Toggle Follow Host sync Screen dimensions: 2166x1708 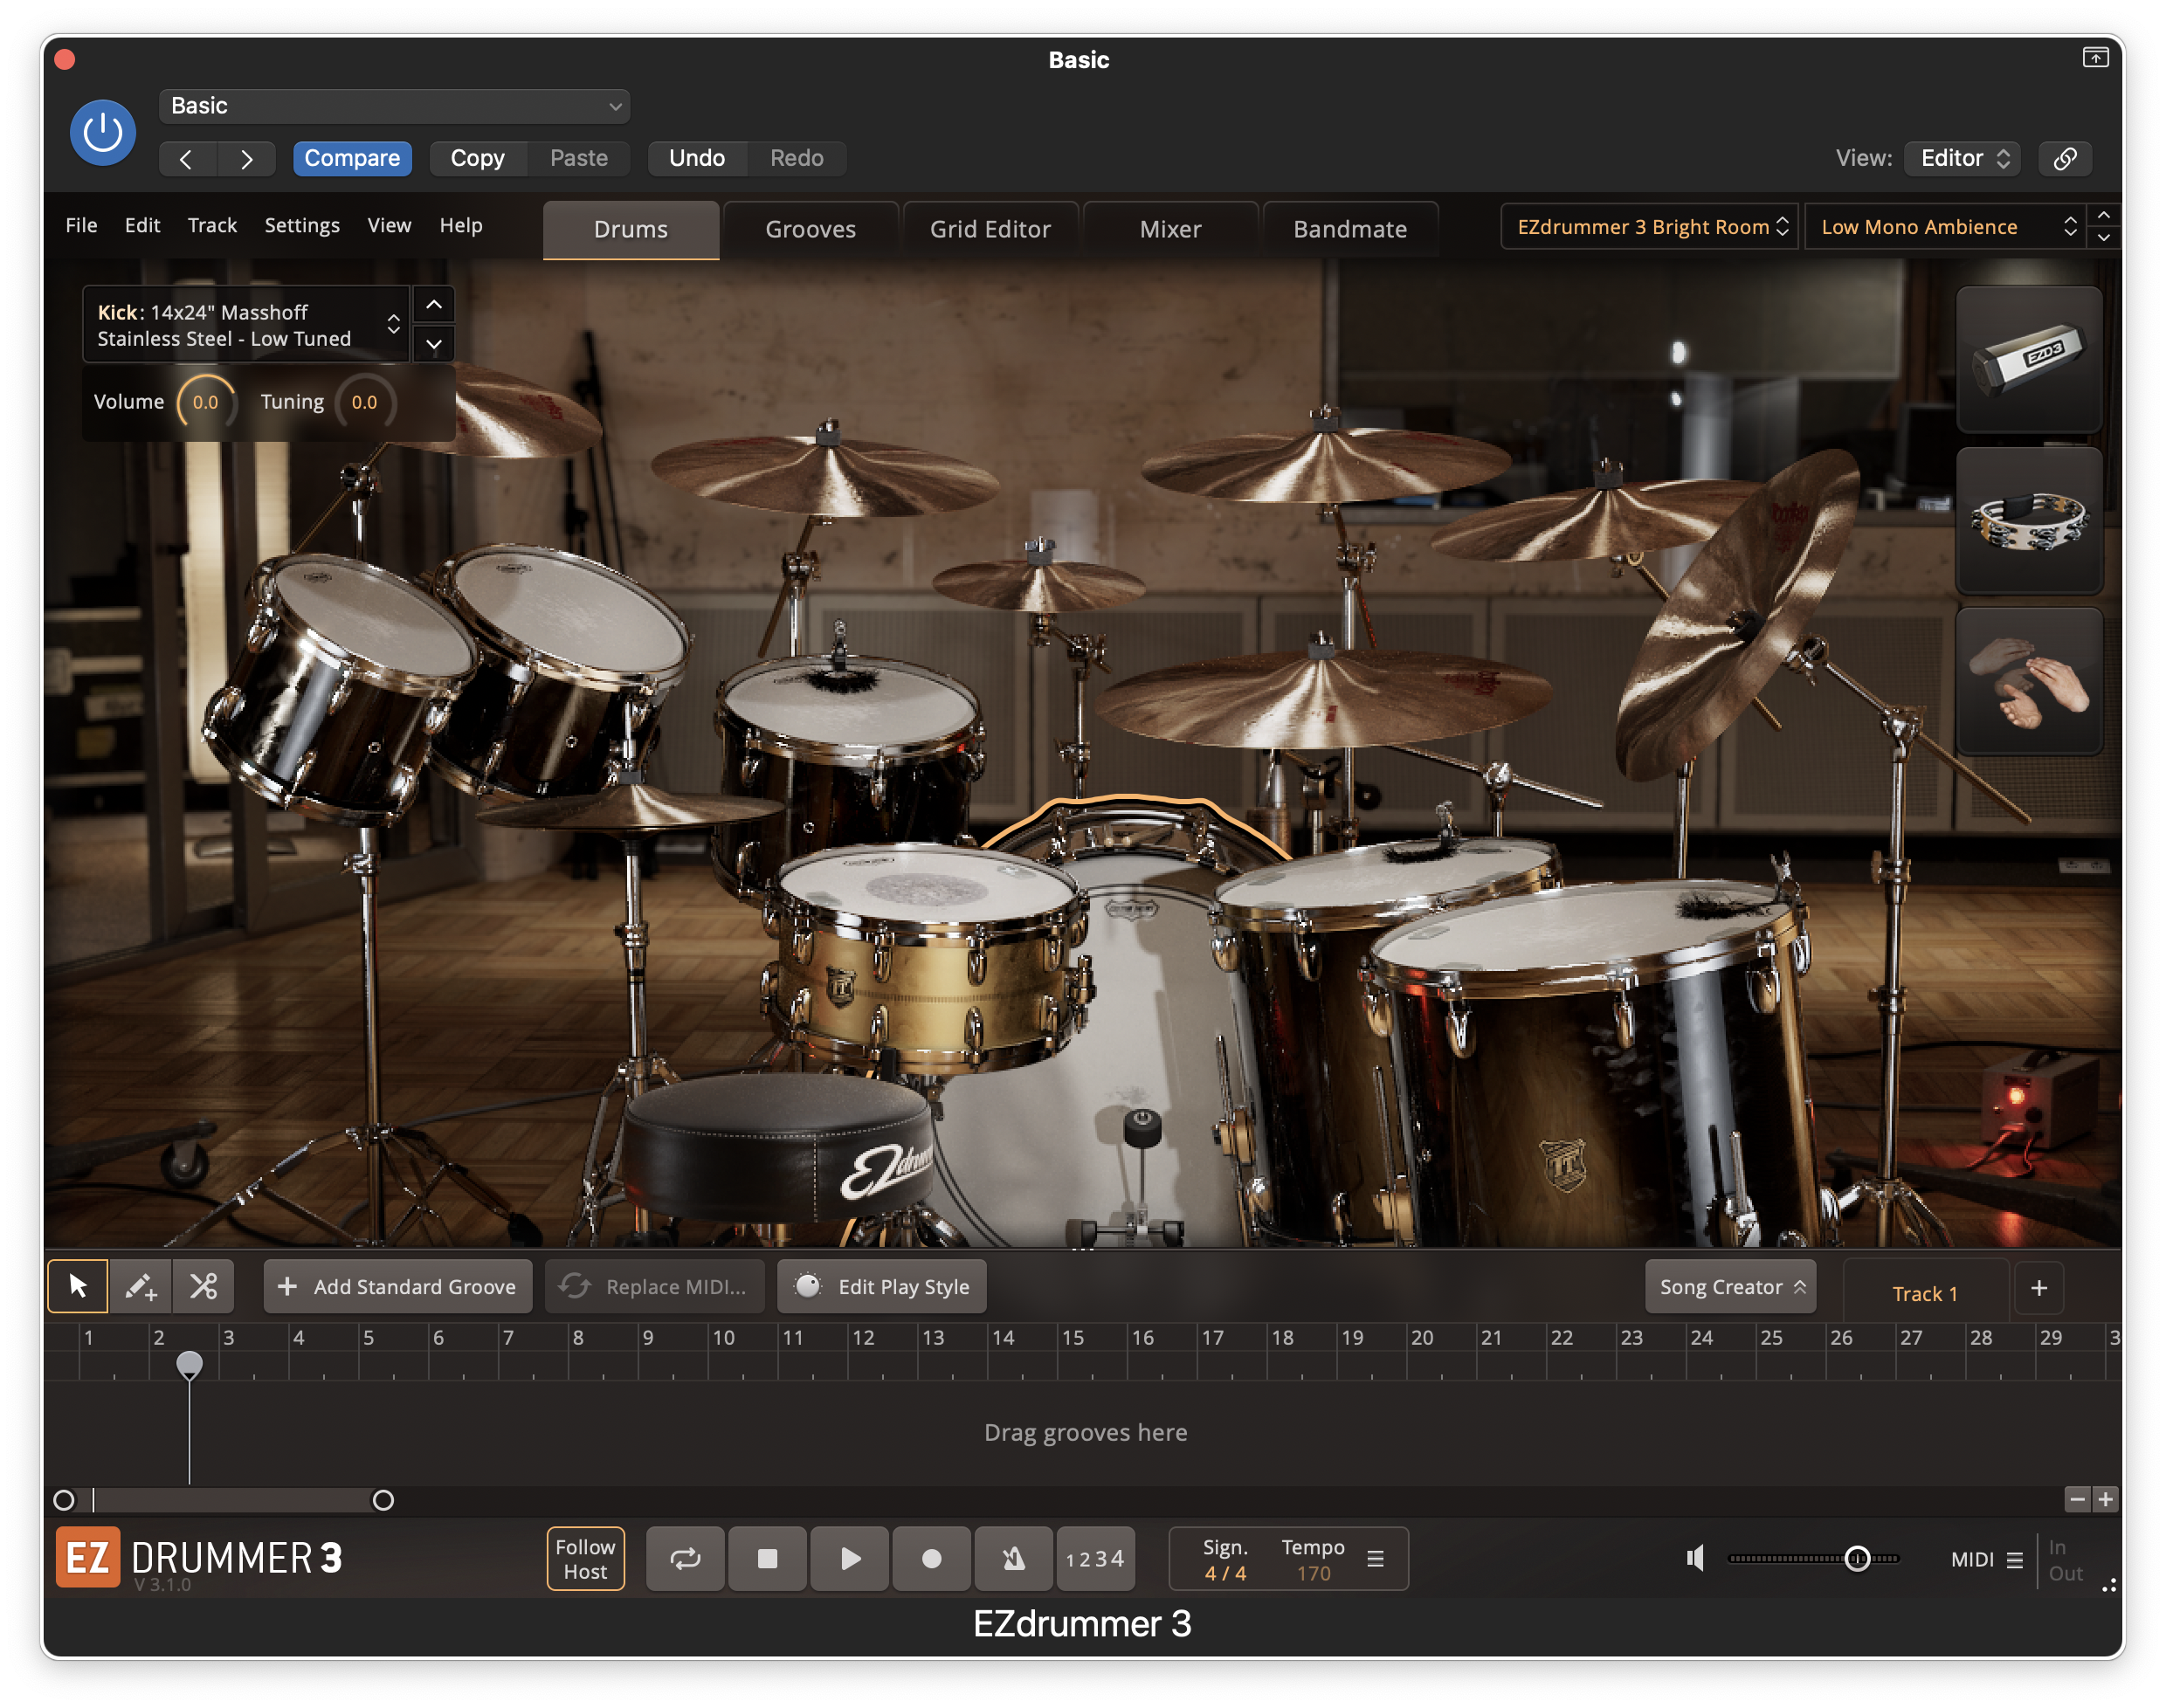pyautogui.click(x=585, y=1558)
